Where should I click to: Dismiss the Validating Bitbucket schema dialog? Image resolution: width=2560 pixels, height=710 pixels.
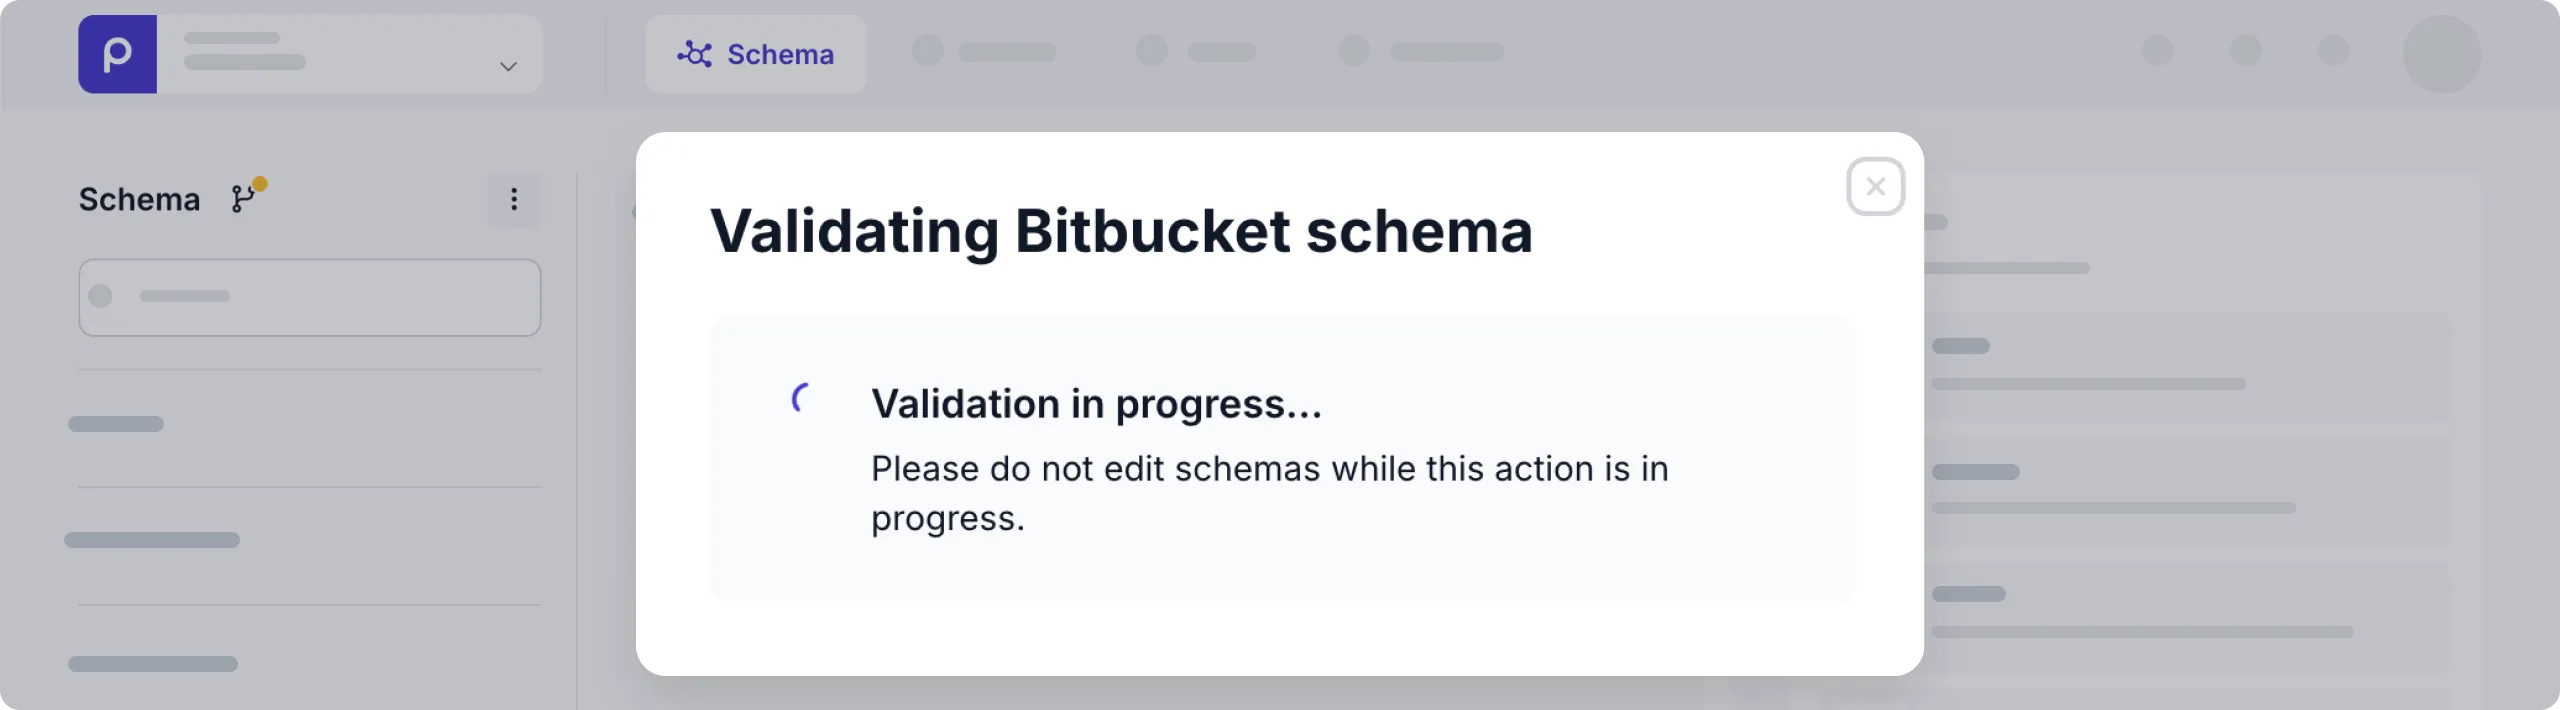1876,186
